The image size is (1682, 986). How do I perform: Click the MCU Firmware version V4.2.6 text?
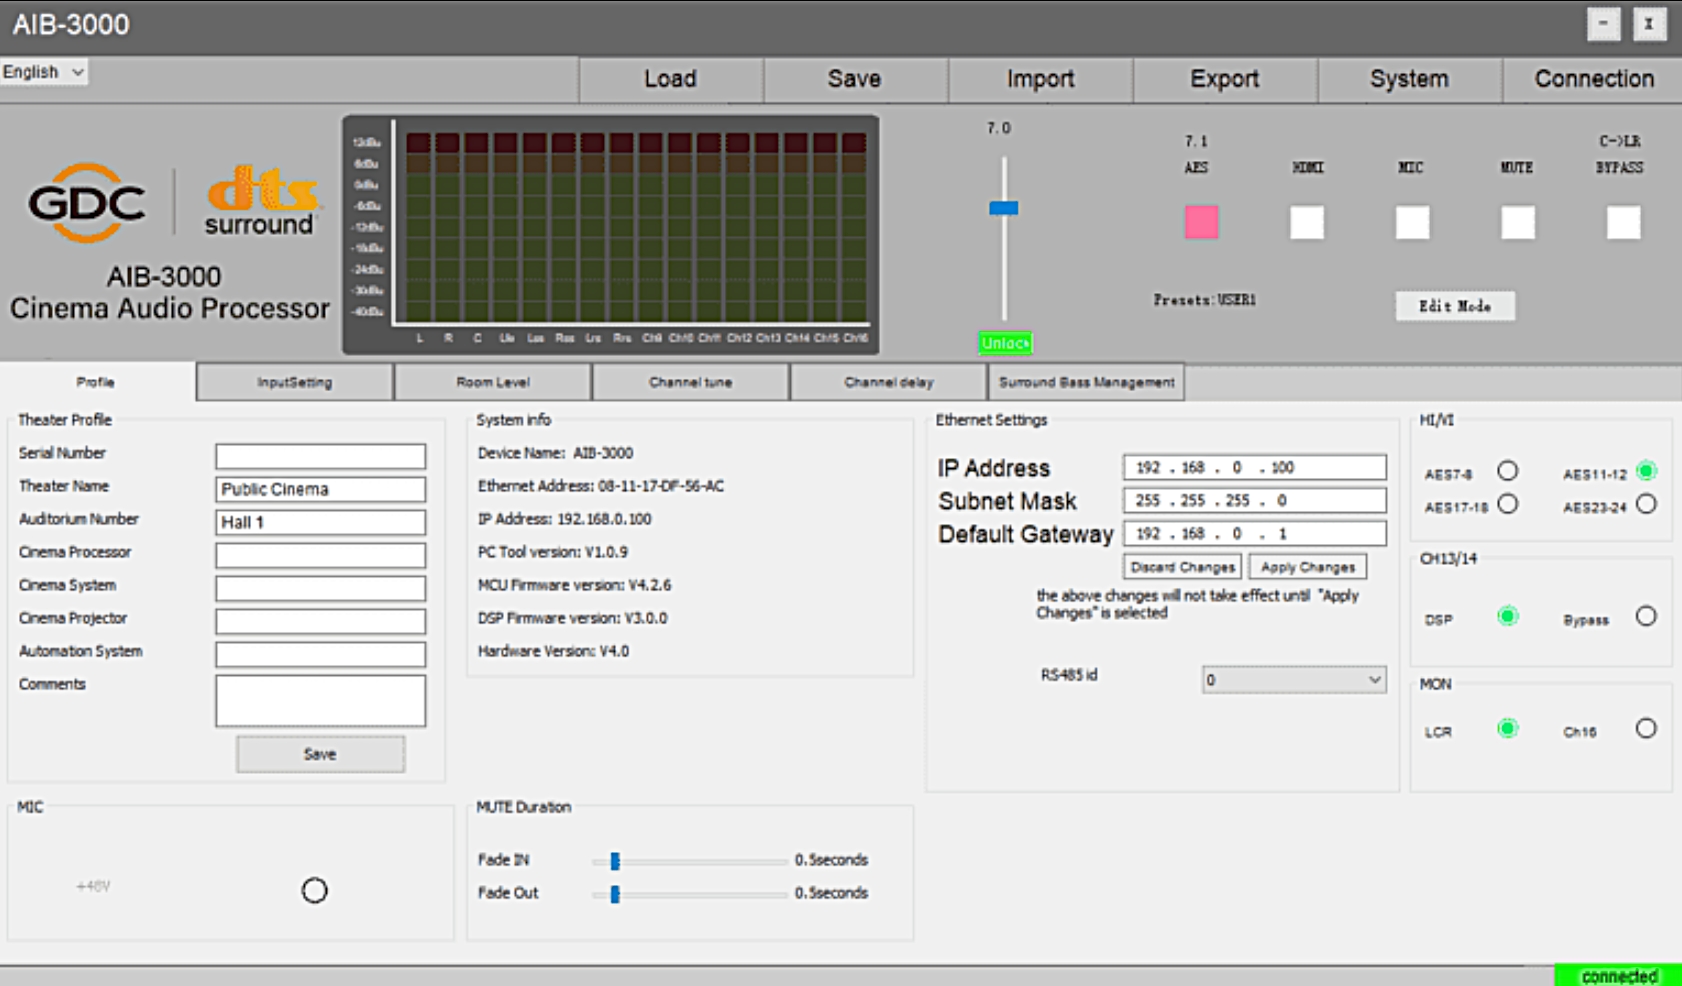574,585
